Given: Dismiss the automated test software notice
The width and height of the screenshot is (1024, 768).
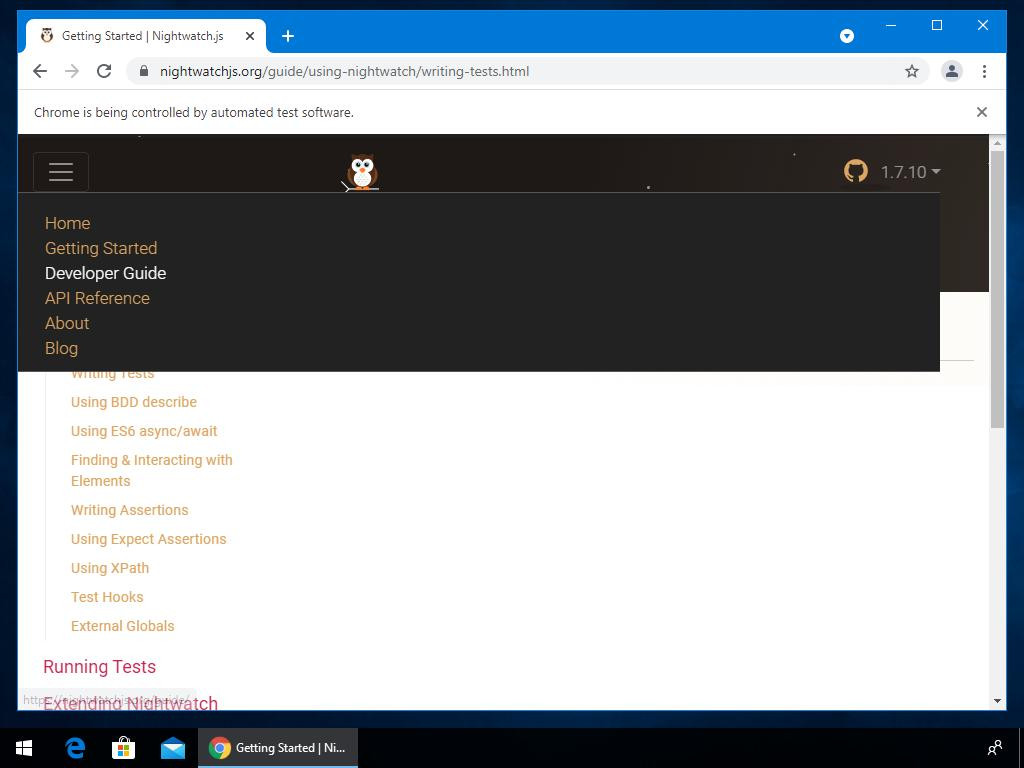Looking at the screenshot, I should coord(982,112).
